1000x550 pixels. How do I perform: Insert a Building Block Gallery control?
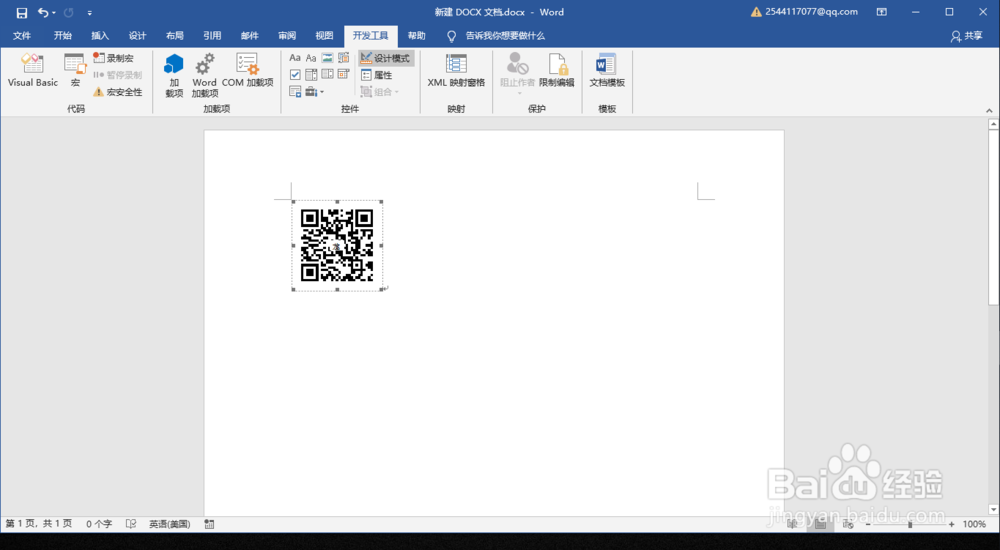point(344,58)
